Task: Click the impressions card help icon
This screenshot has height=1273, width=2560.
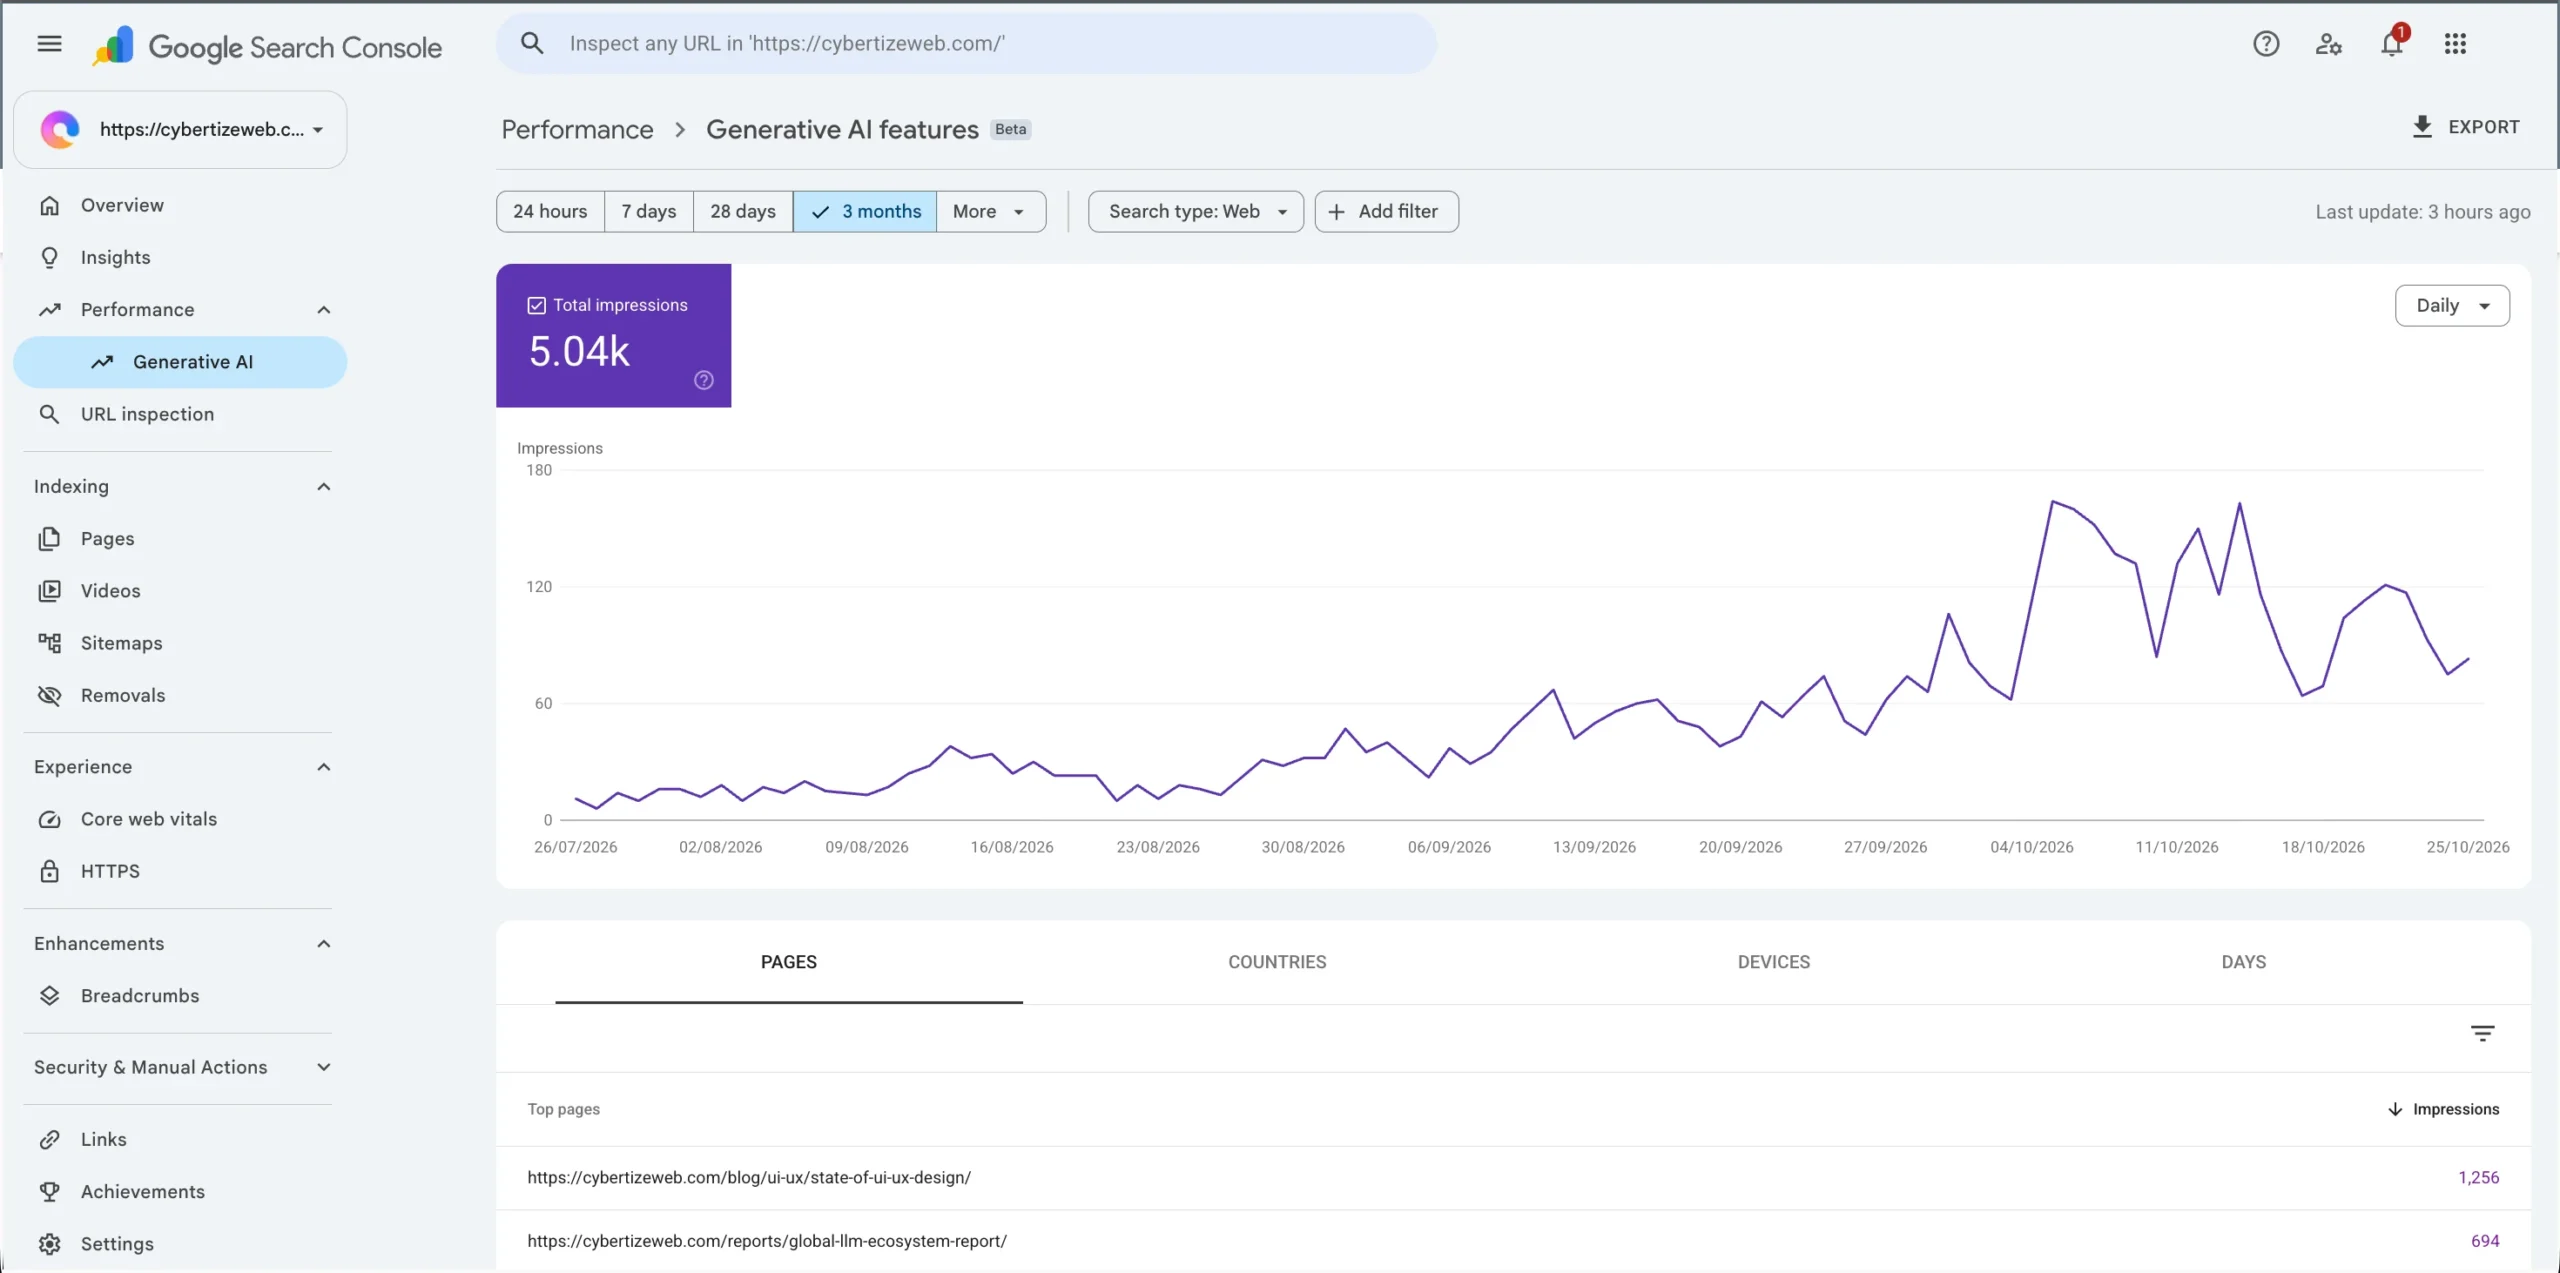Action: pos(704,380)
